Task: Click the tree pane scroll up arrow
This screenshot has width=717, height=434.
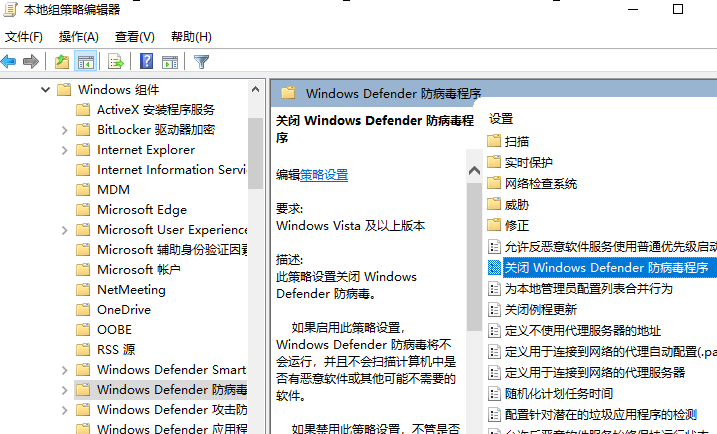Action: 256,90
